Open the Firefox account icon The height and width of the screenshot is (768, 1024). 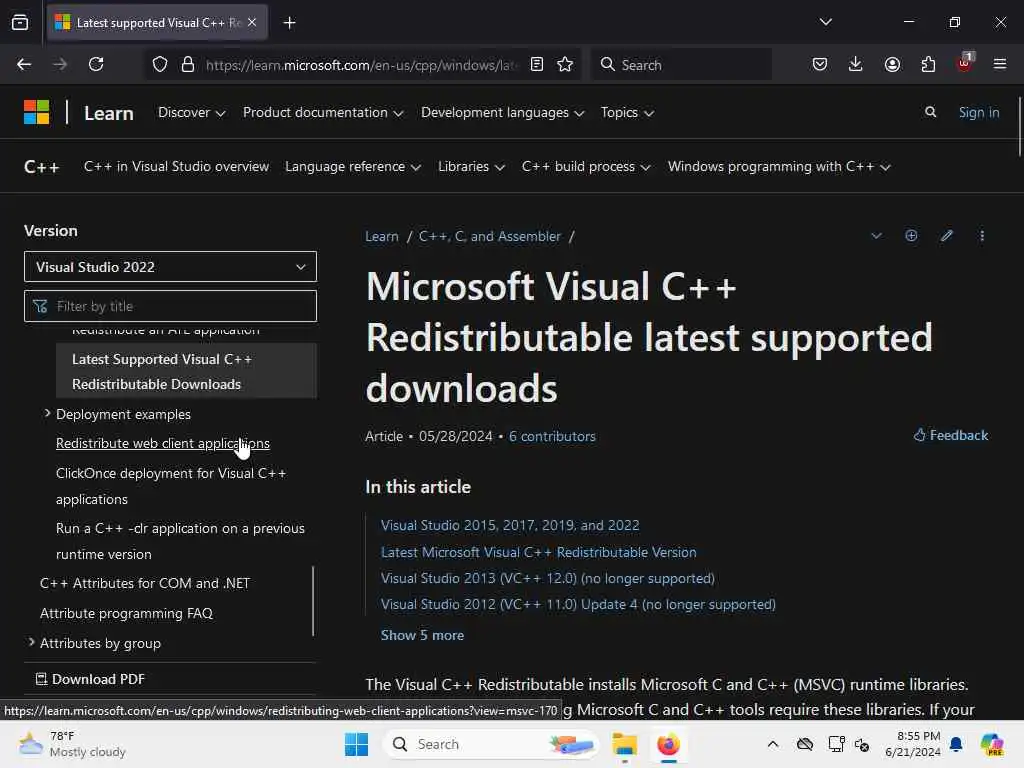(x=892, y=64)
